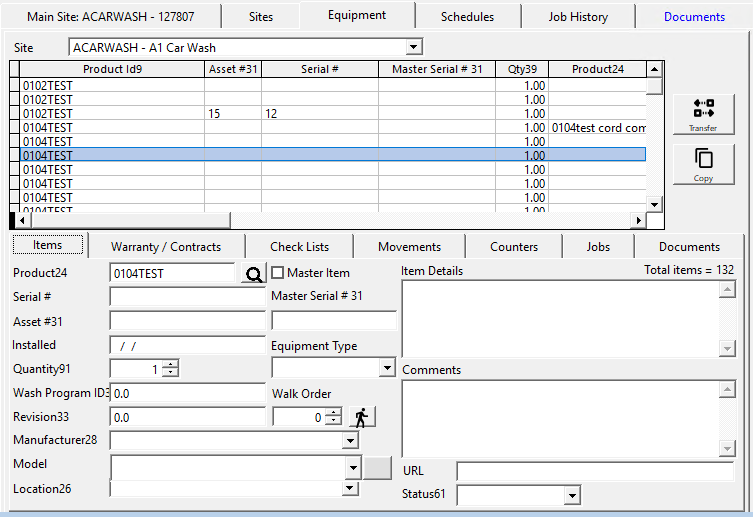Click the small button beside Model
The width and height of the screenshot is (753, 517).
(378, 467)
